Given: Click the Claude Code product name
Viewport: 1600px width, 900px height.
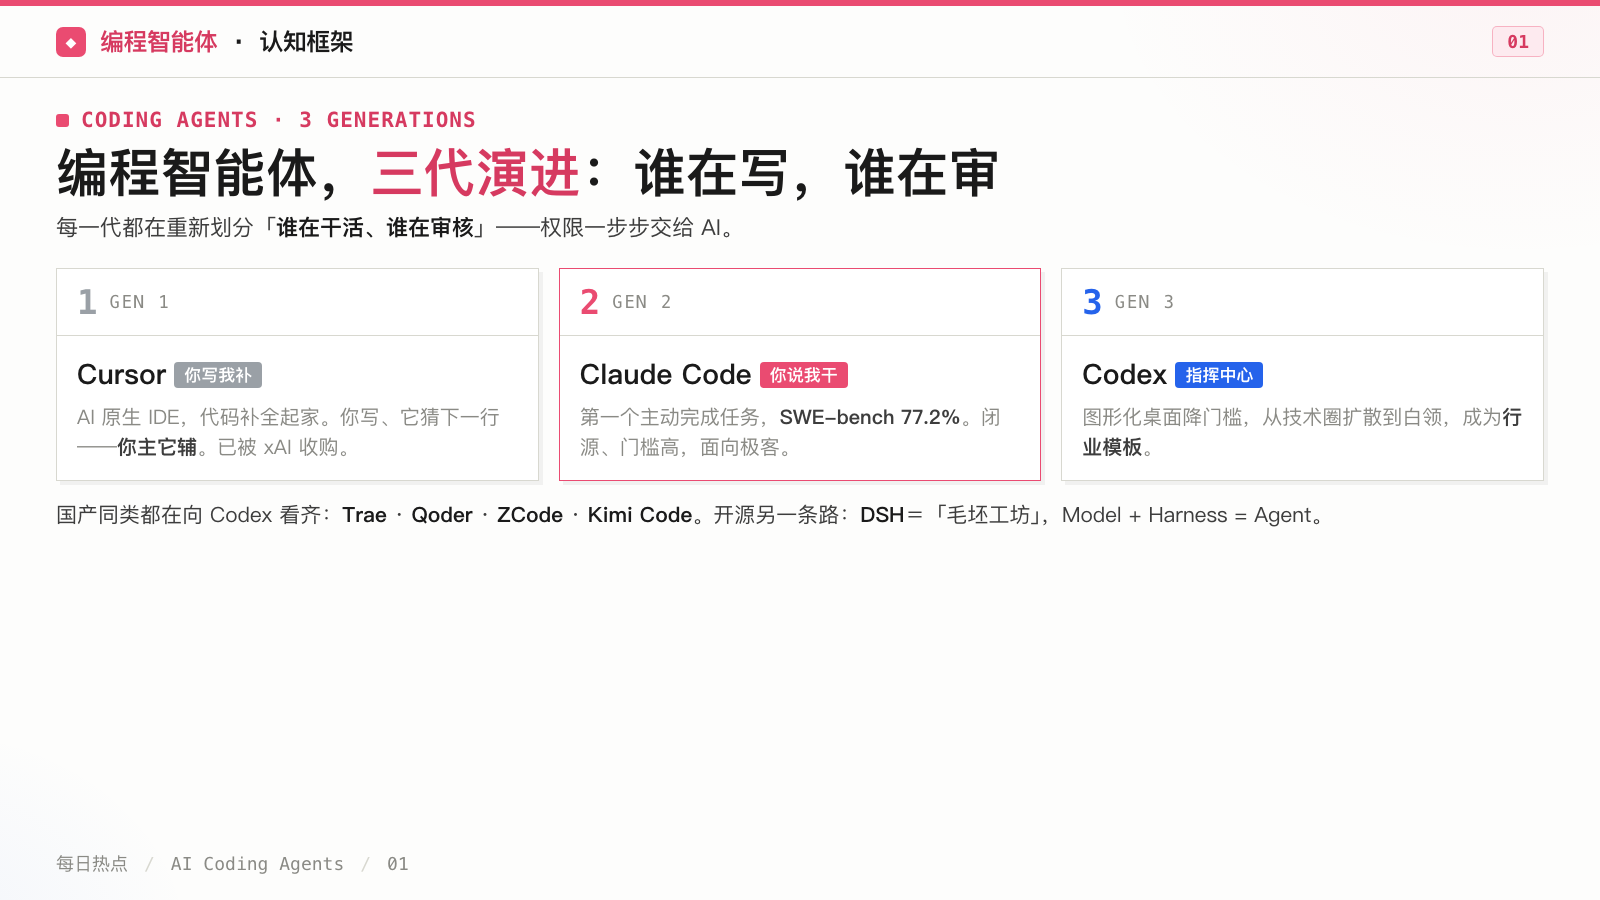Looking at the screenshot, I should click(x=665, y=375).
